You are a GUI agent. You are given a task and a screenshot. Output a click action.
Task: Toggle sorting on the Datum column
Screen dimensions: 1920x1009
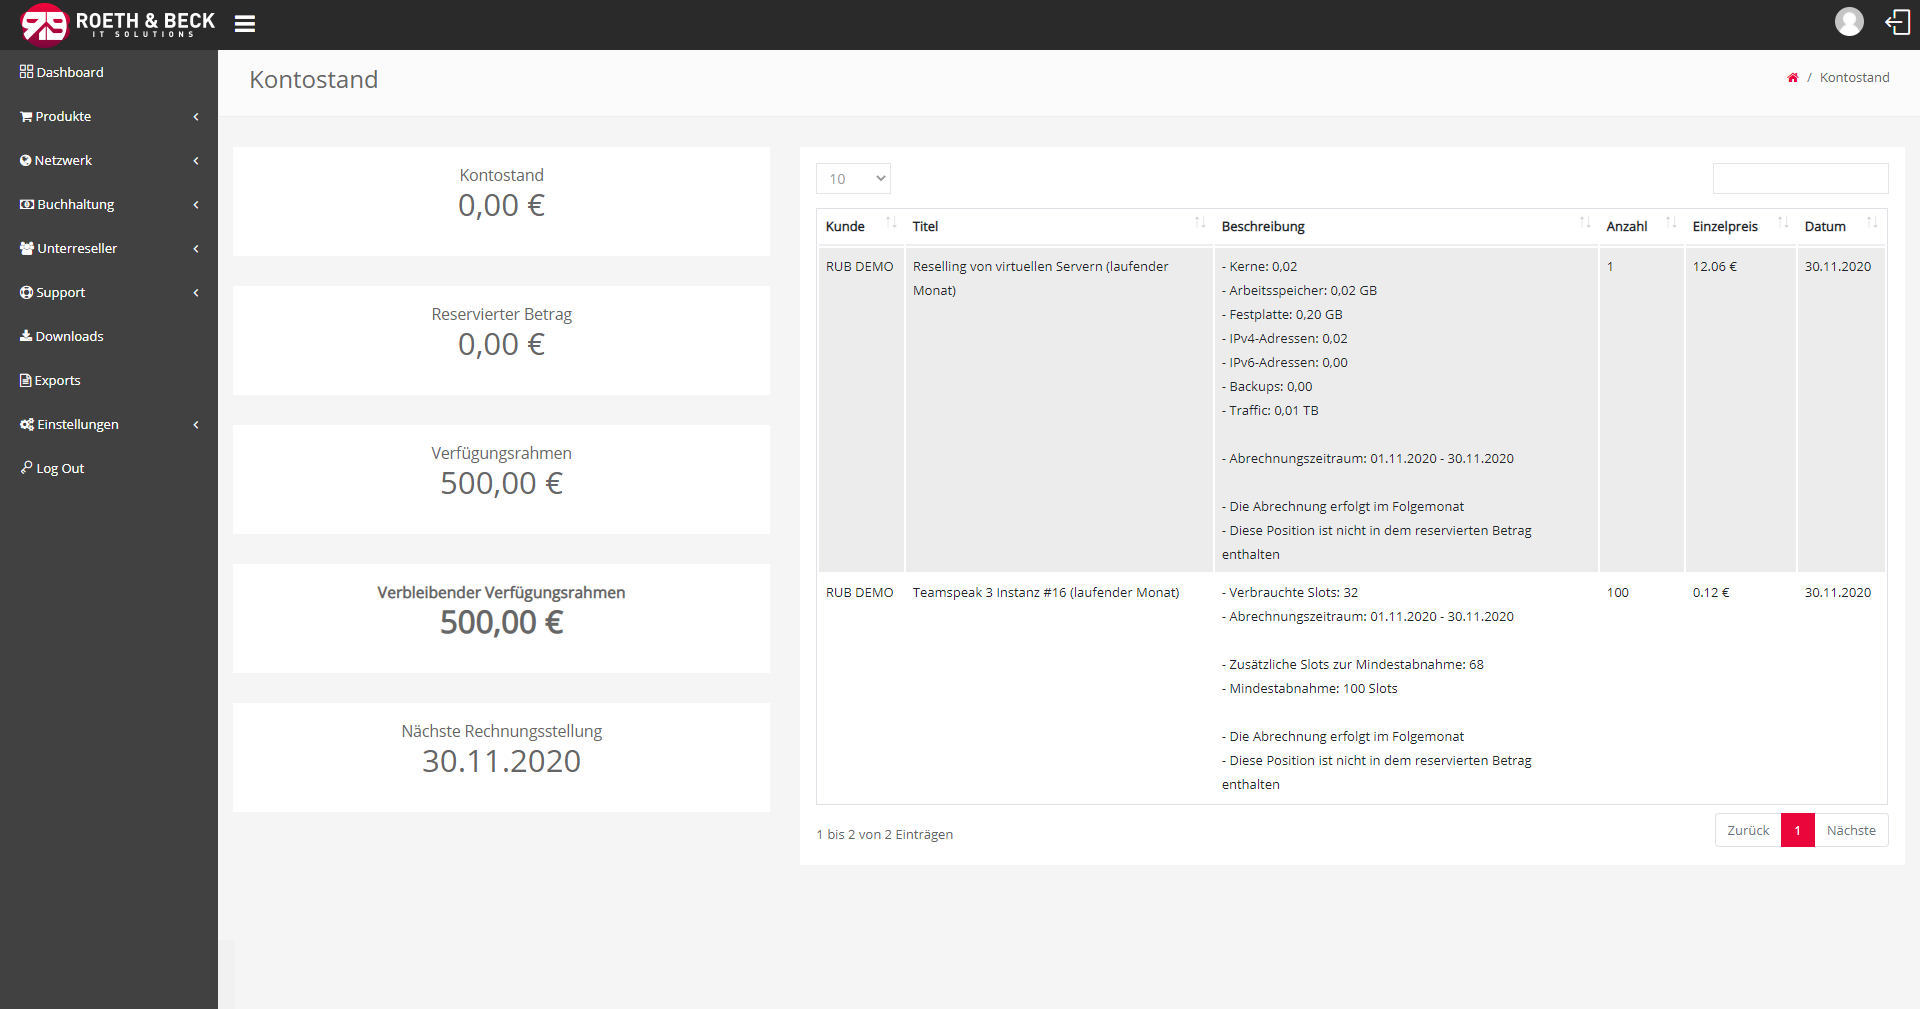point(1871,224)
